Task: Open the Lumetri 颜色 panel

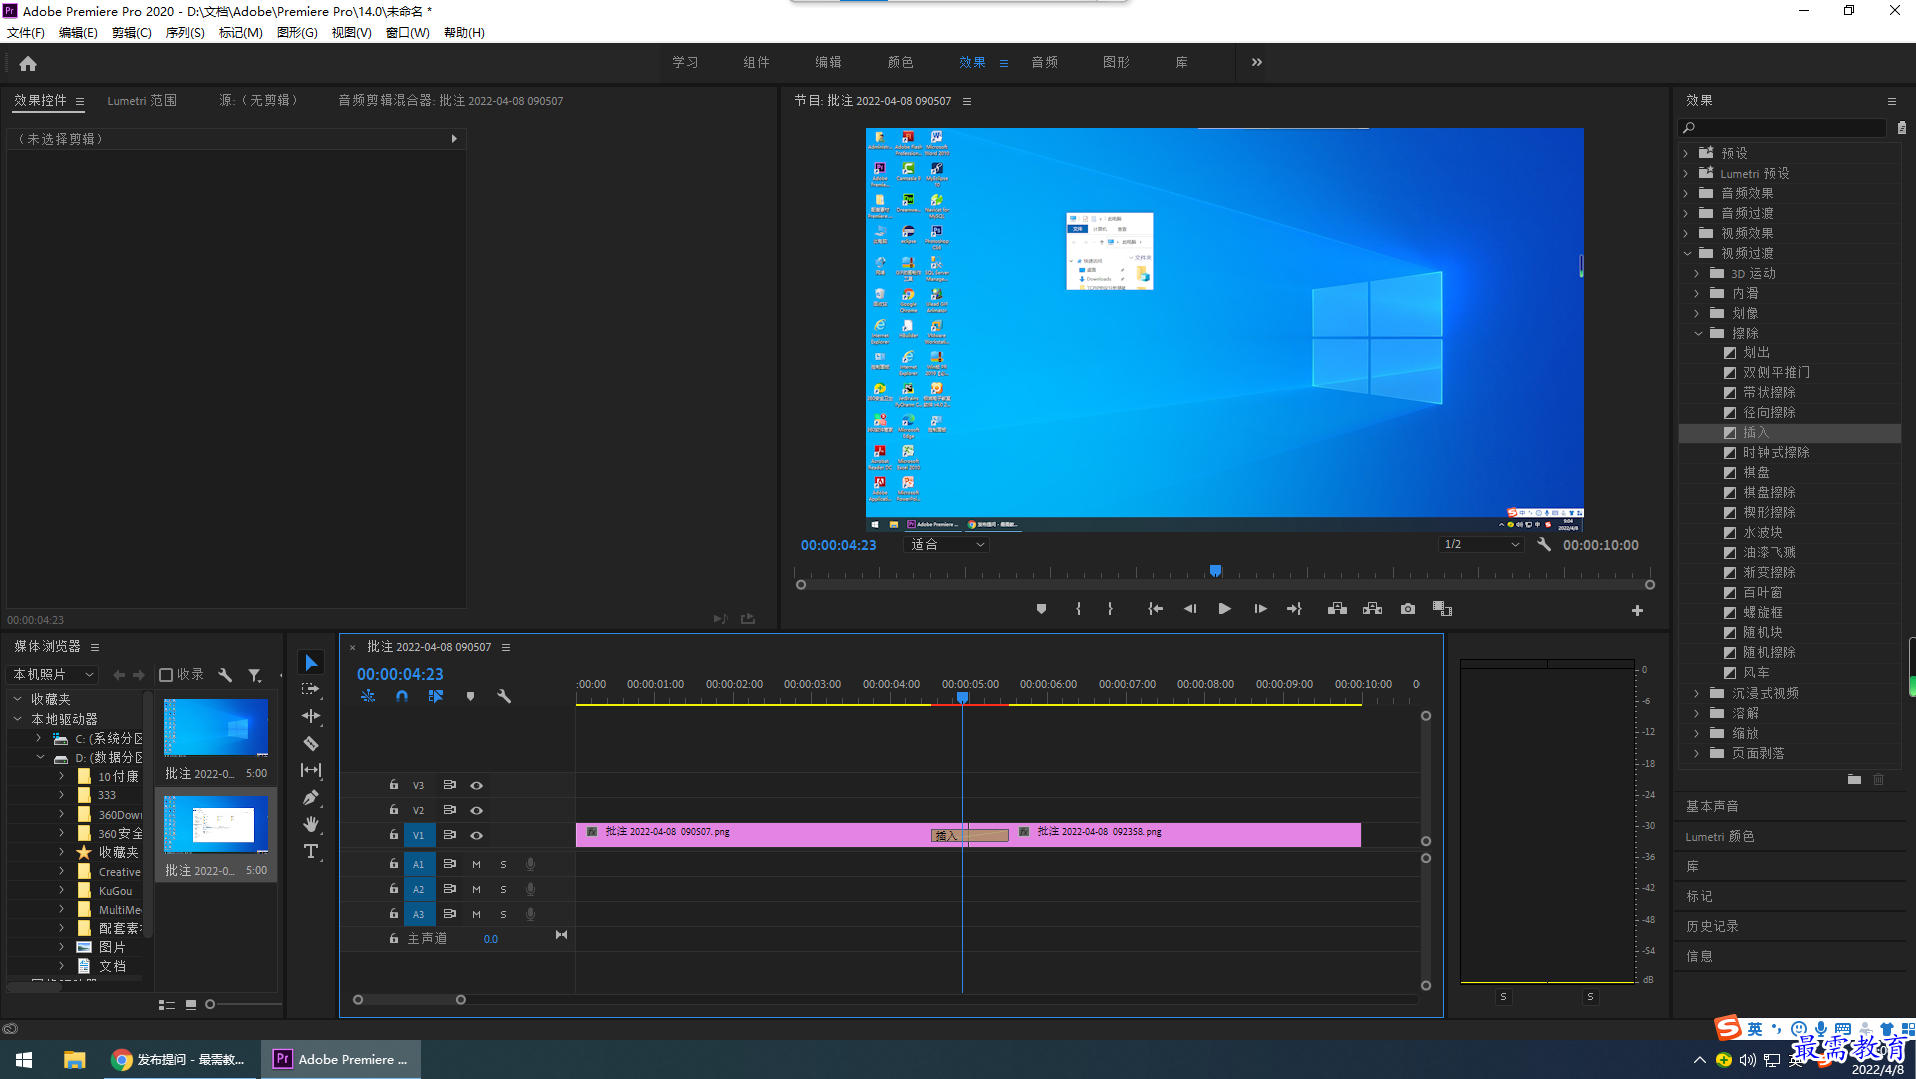Action: pos(1720,836)
